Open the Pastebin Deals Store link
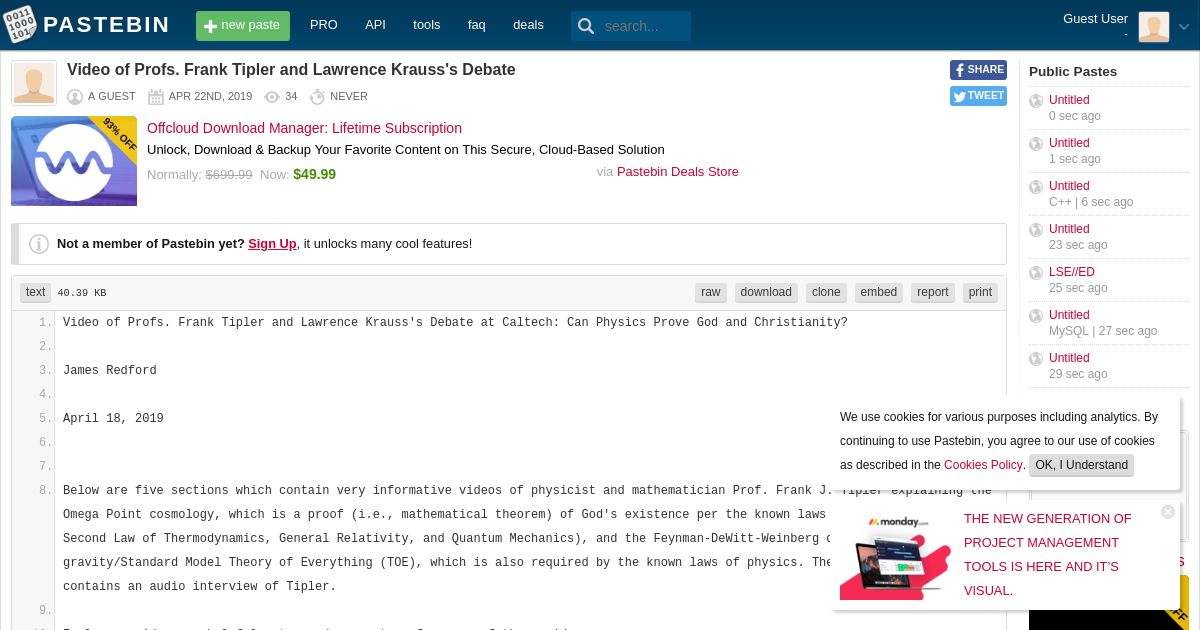 (678, 172)
